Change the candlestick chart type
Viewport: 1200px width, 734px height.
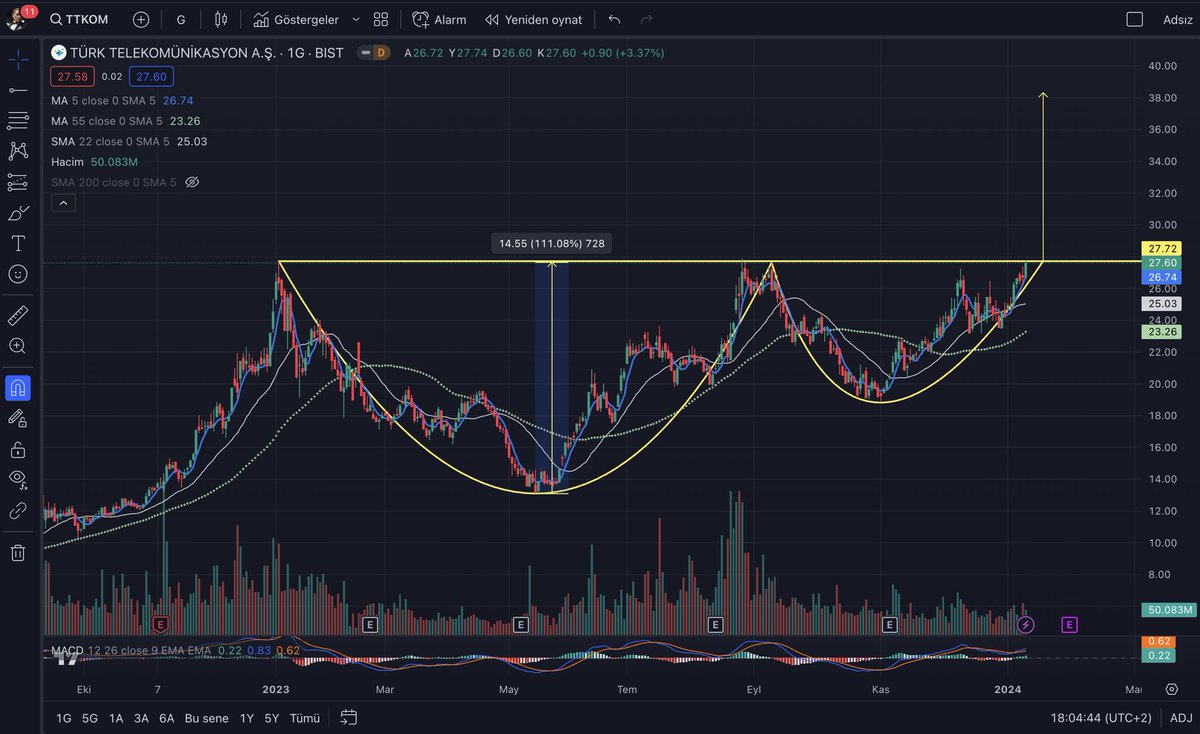[x=221, y=19]
